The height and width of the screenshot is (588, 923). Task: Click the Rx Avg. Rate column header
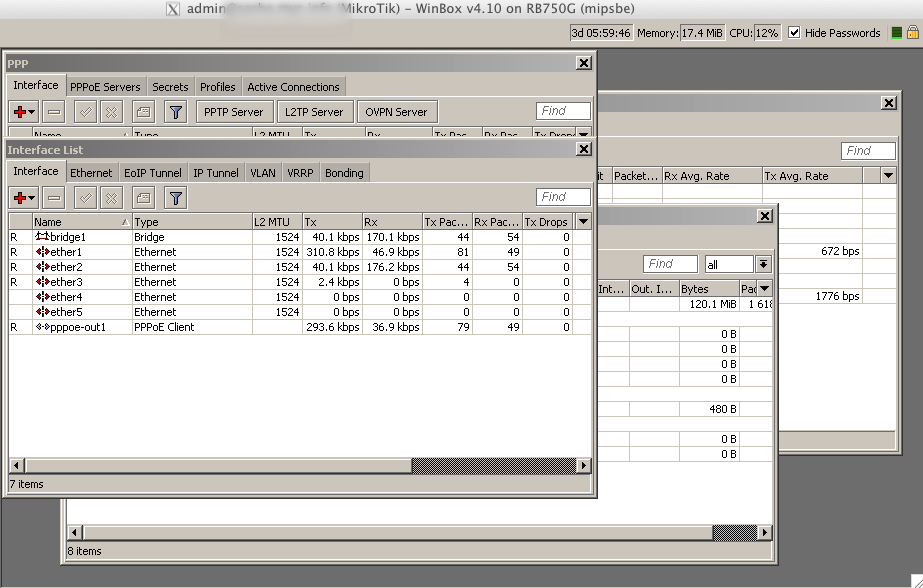(712, 175)
